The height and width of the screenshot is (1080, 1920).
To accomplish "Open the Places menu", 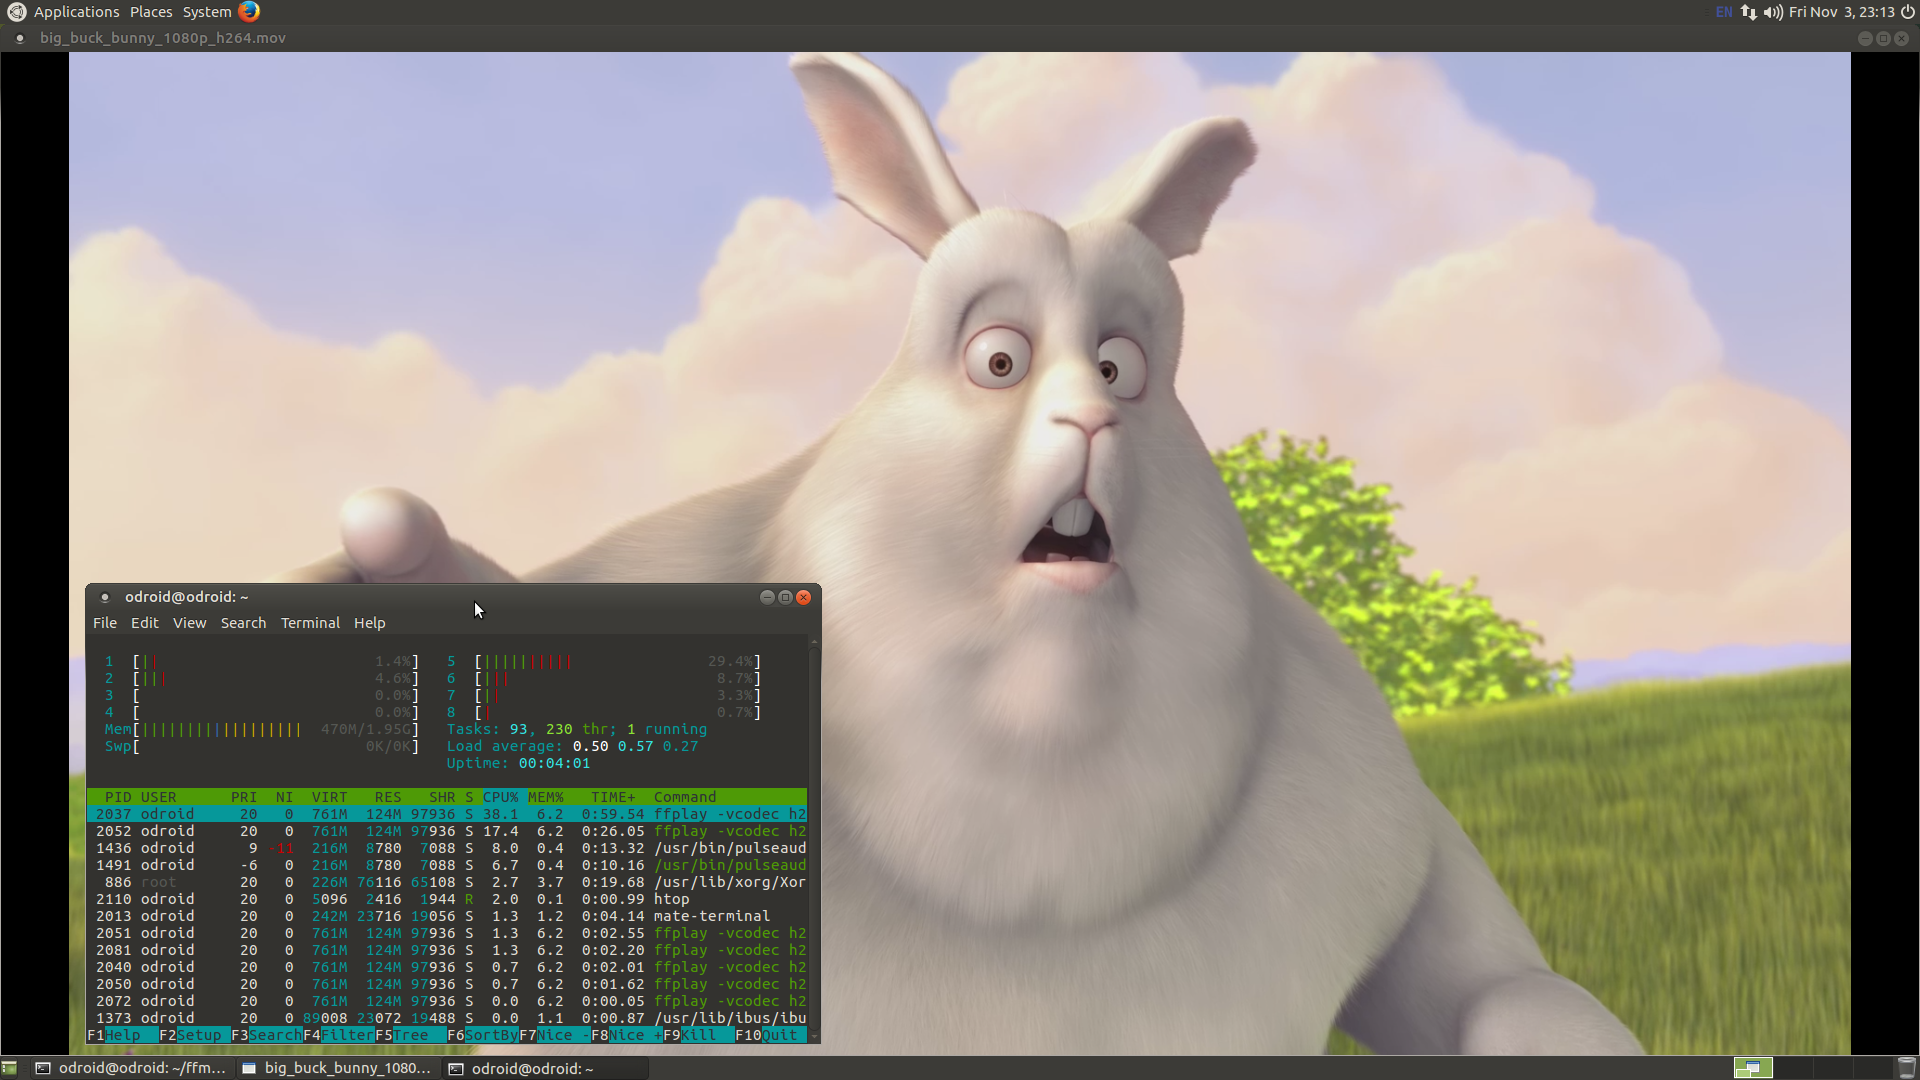I will (x=151, y=12).
